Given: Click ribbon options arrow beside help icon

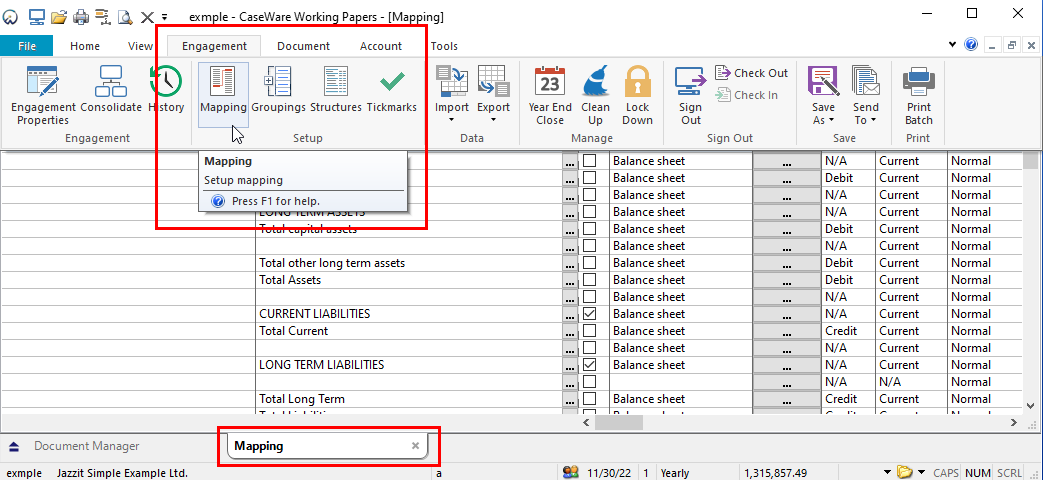Looking at the screenshot, I should coord(953,45).
